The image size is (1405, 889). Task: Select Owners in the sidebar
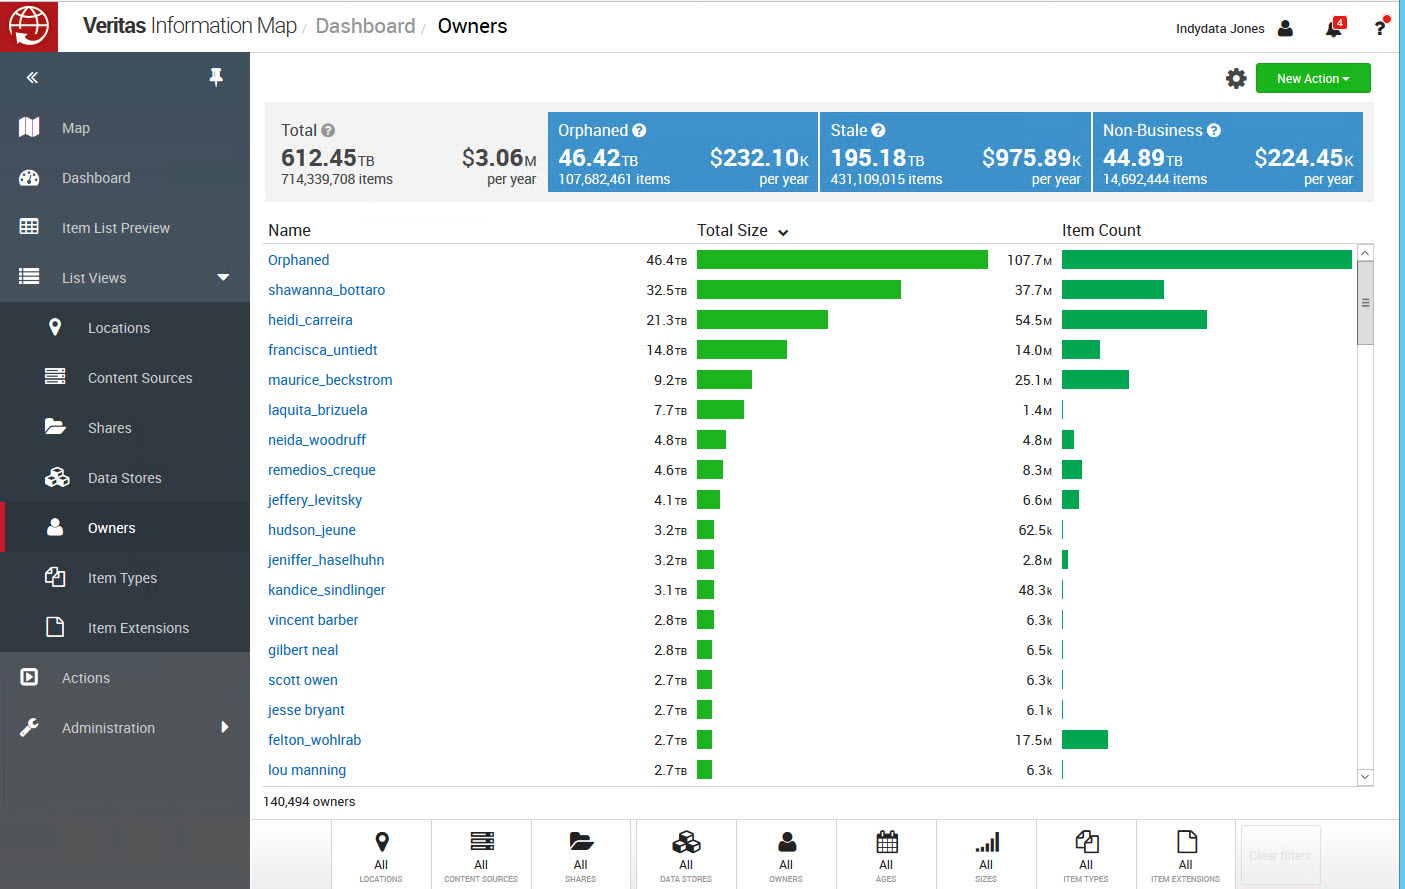coord(125,528)
